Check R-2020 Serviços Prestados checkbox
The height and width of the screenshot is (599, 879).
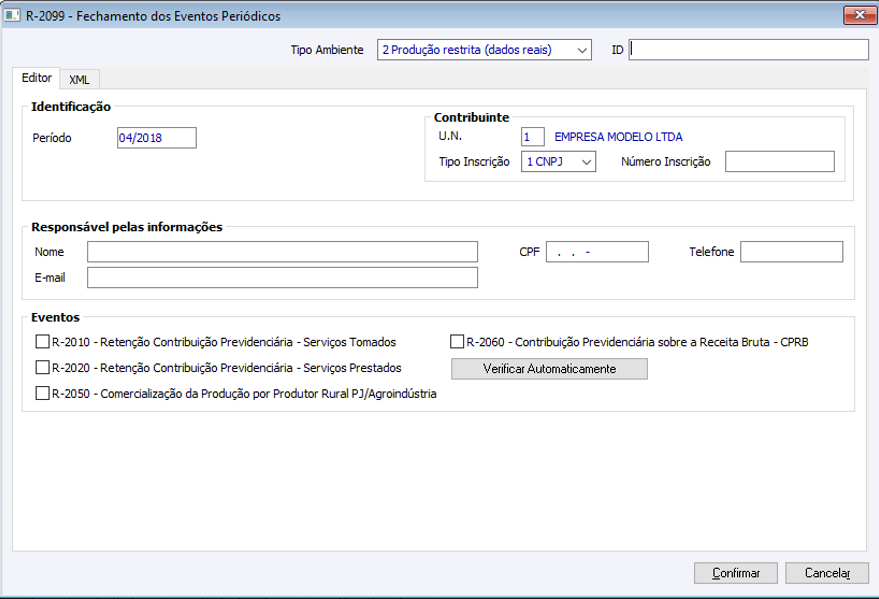click(42, 367)
